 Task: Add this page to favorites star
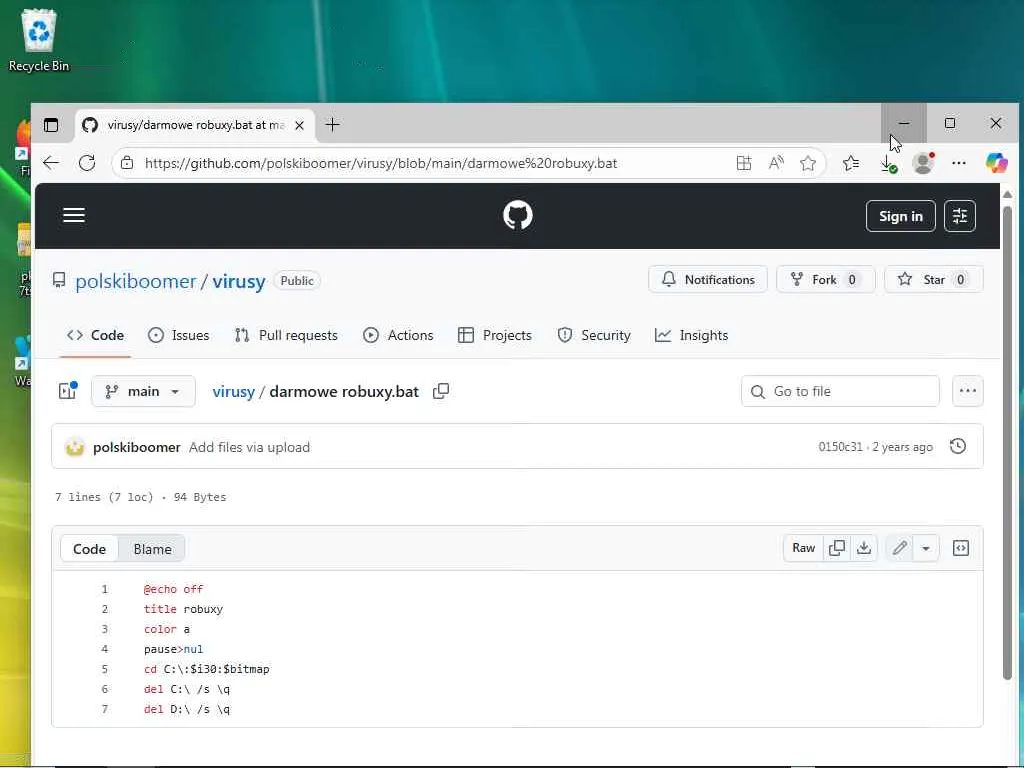click(x=808, y=163)
